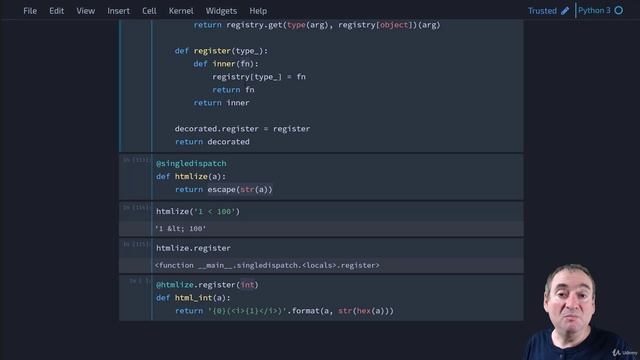Click the input prompt of the @singledispatch cell

[136, 160]
